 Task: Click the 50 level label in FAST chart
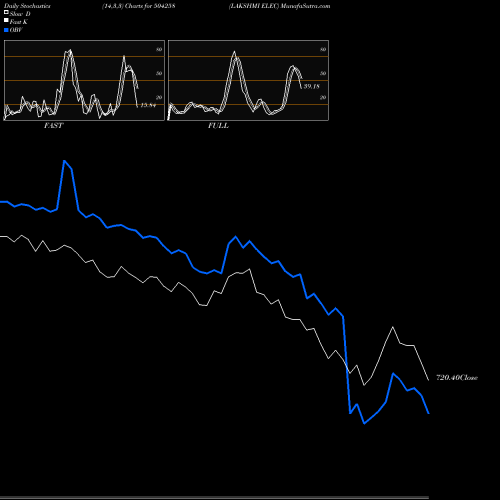(x=159, y=73)
